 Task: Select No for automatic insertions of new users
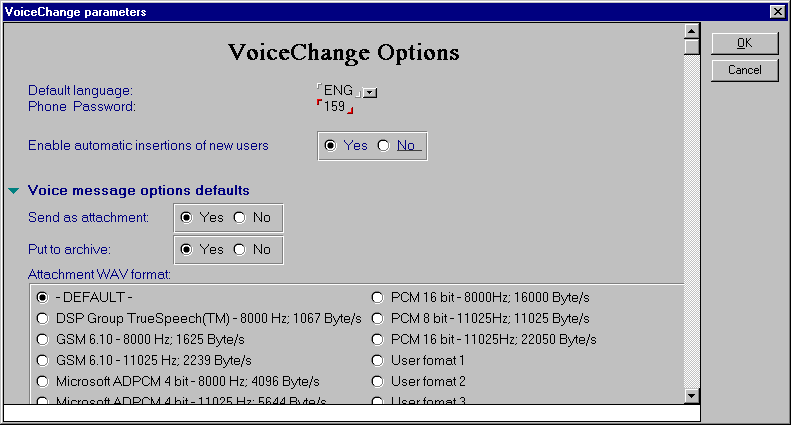(383, 146)
